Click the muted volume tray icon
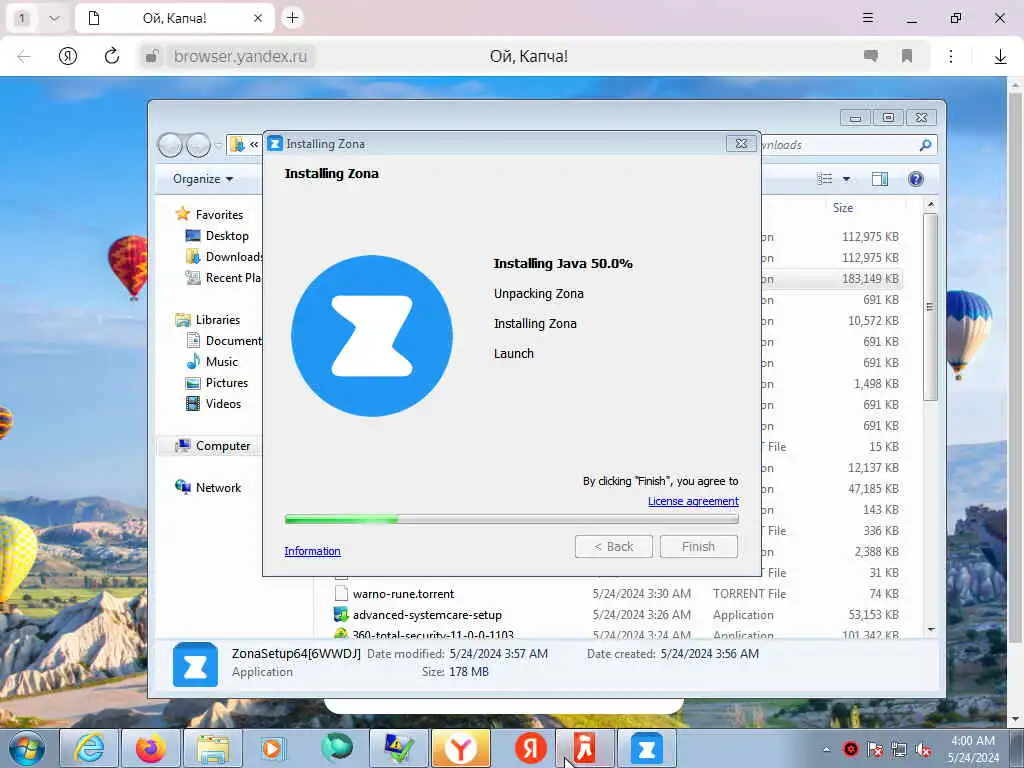 pos(923,750)
